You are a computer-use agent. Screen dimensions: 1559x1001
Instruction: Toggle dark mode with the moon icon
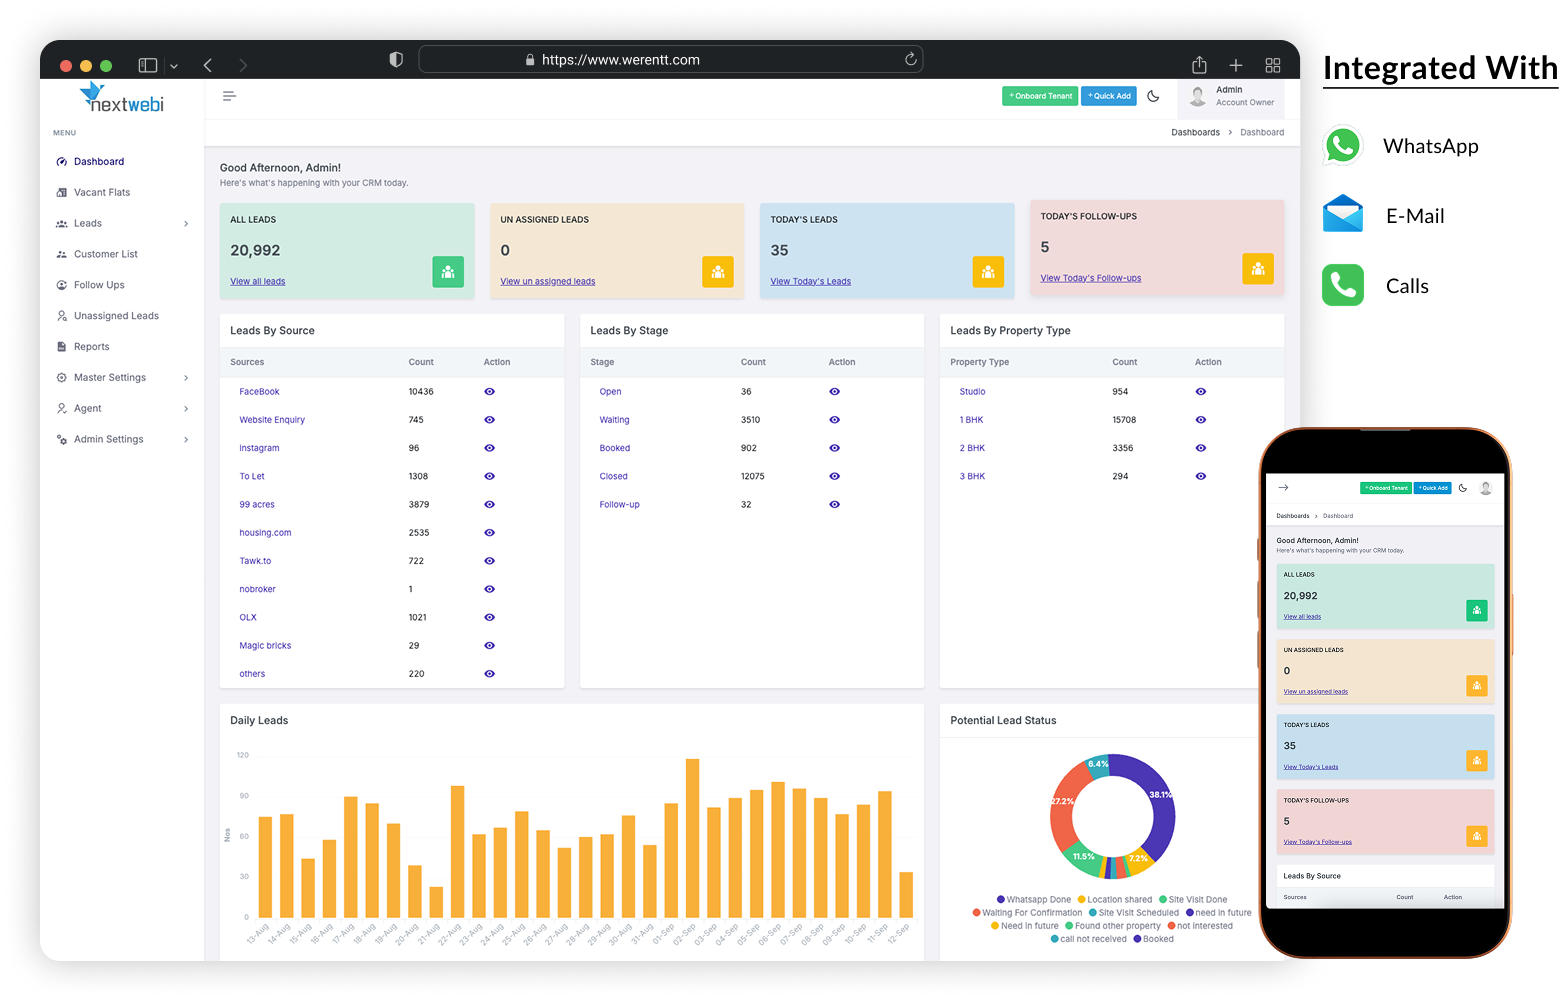(1153, 96)
